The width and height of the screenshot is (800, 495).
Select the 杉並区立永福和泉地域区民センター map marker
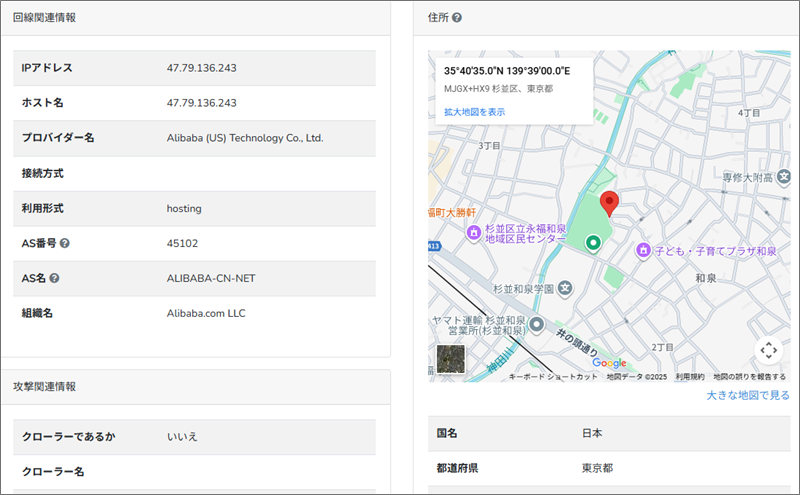474,232
